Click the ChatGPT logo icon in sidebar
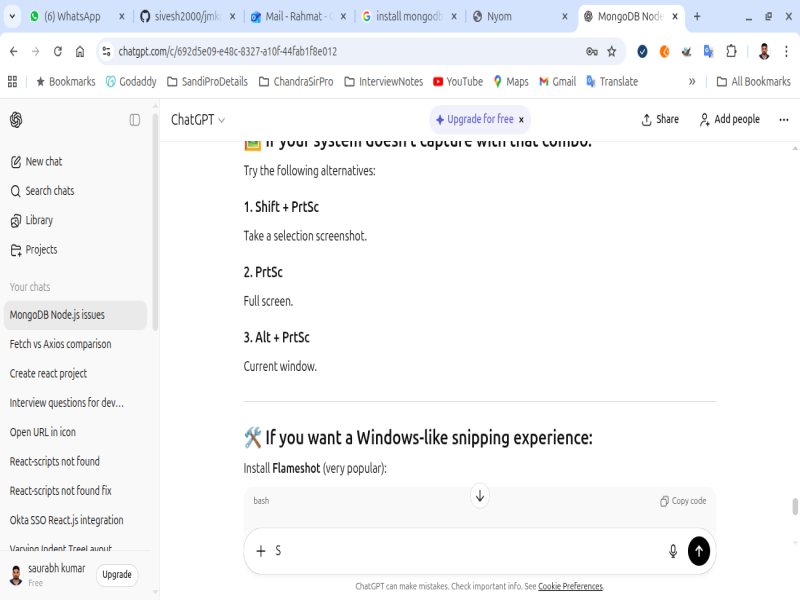Screen dimensions: 800x600 tap(16, 120)
